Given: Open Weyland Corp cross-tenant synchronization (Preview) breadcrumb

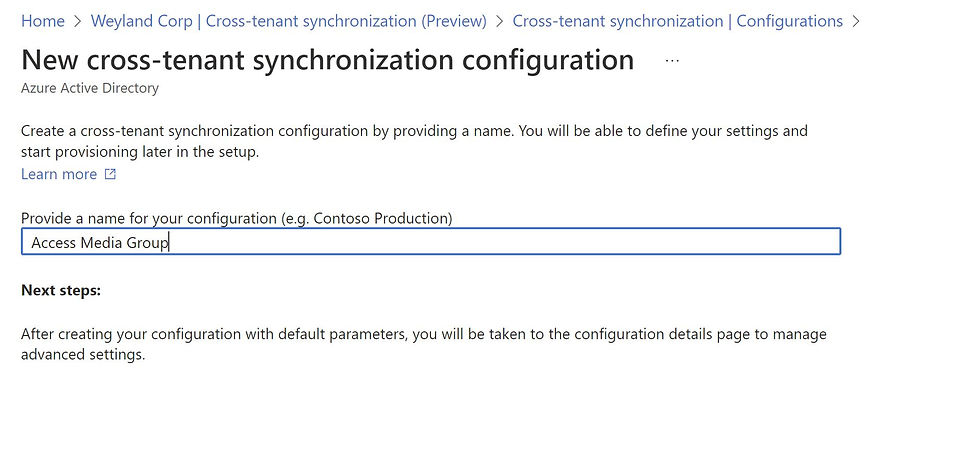Looking at the screenshot, I should point(289,21).
